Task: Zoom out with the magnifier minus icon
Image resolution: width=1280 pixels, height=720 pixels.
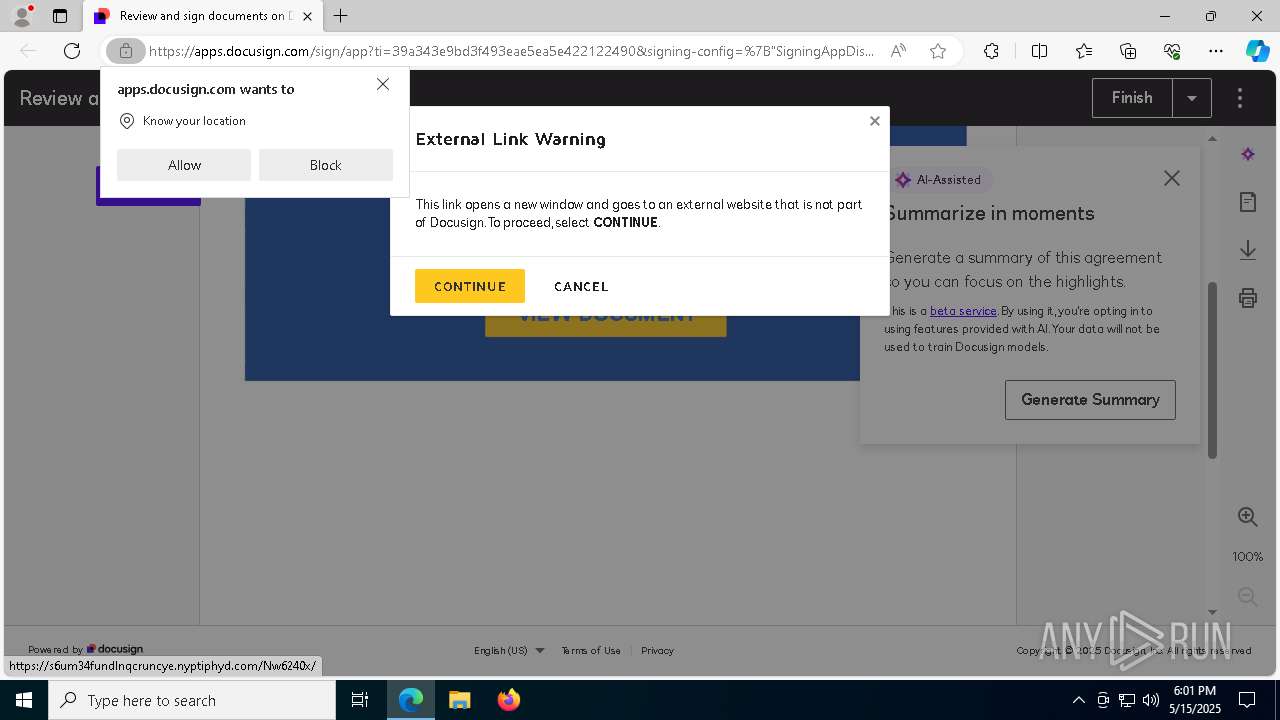Action: [1248, 597]
